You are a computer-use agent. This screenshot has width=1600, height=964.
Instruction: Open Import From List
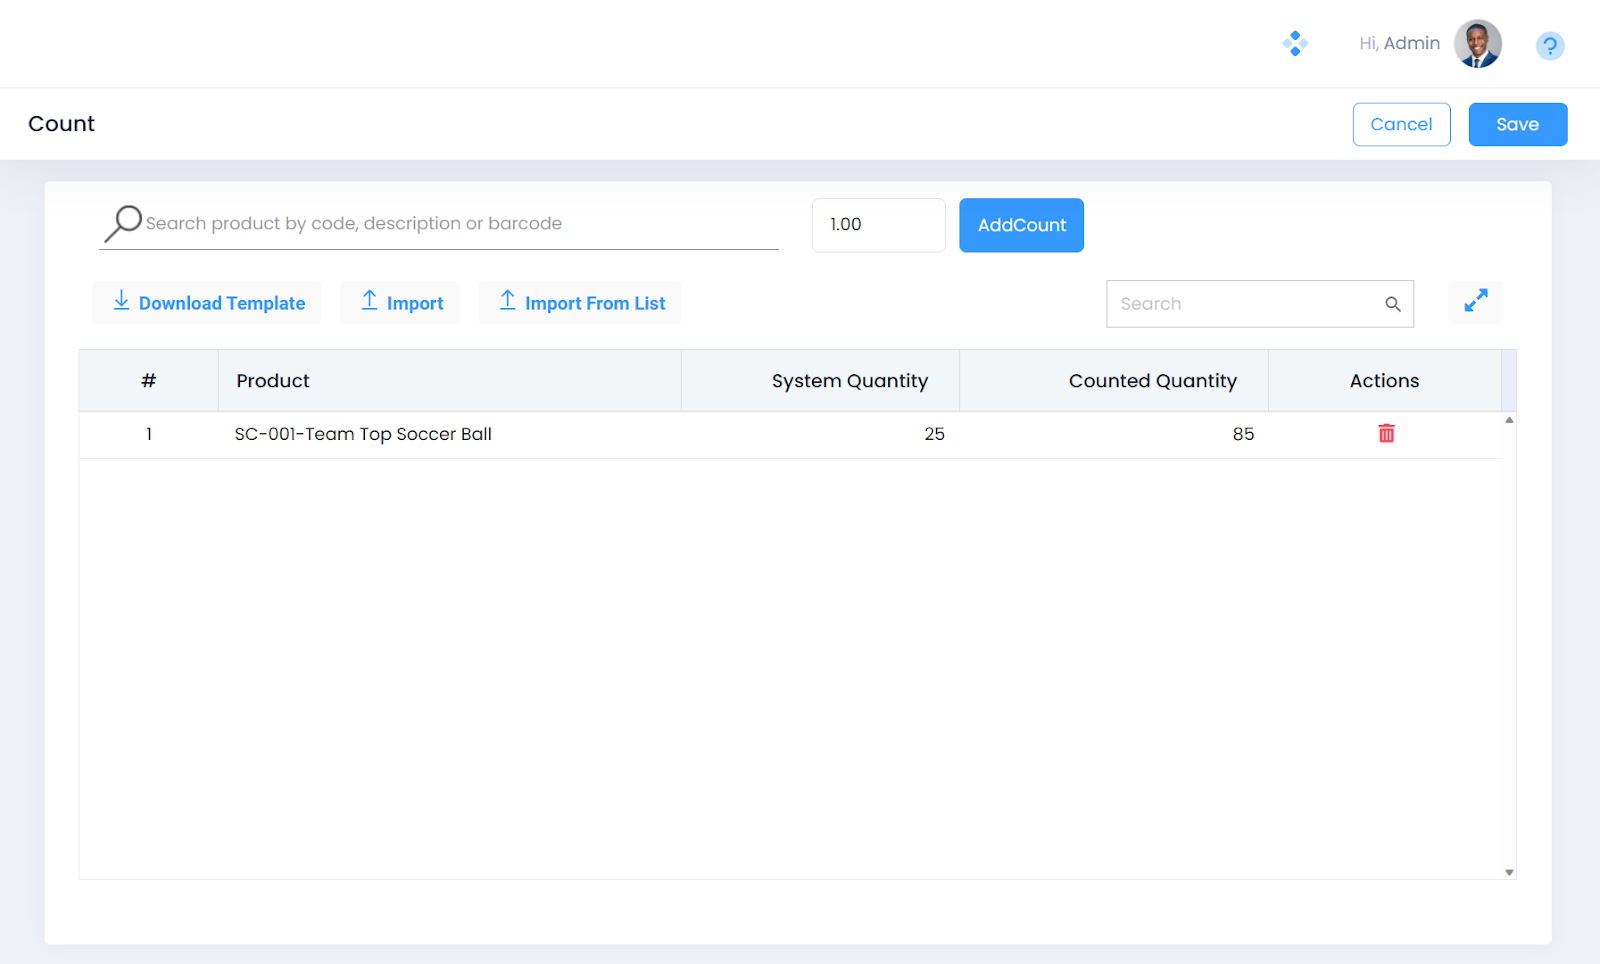click(581, 303)
